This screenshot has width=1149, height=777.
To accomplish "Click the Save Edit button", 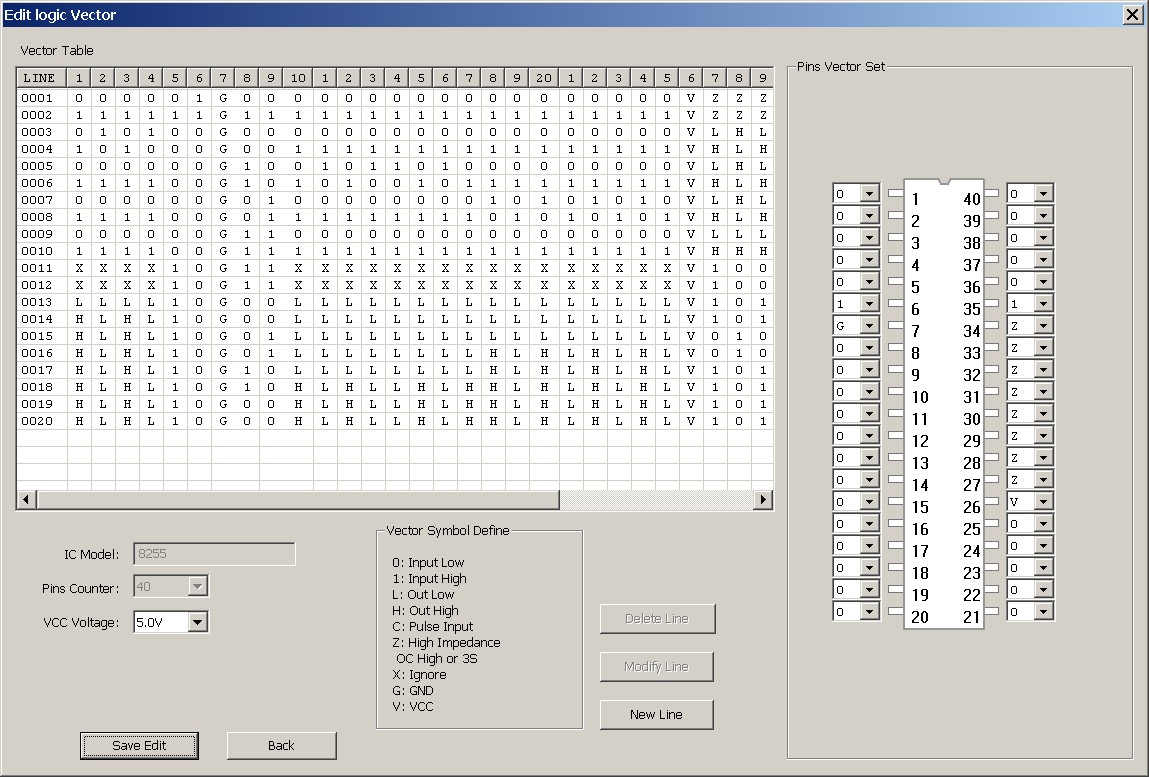I will coord(139,745).
